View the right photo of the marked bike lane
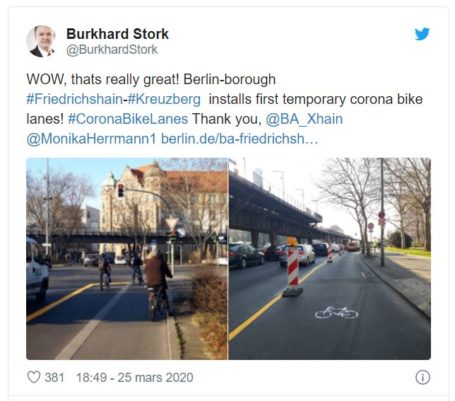The height and width of the screenshot is (401, 455). 330,259
